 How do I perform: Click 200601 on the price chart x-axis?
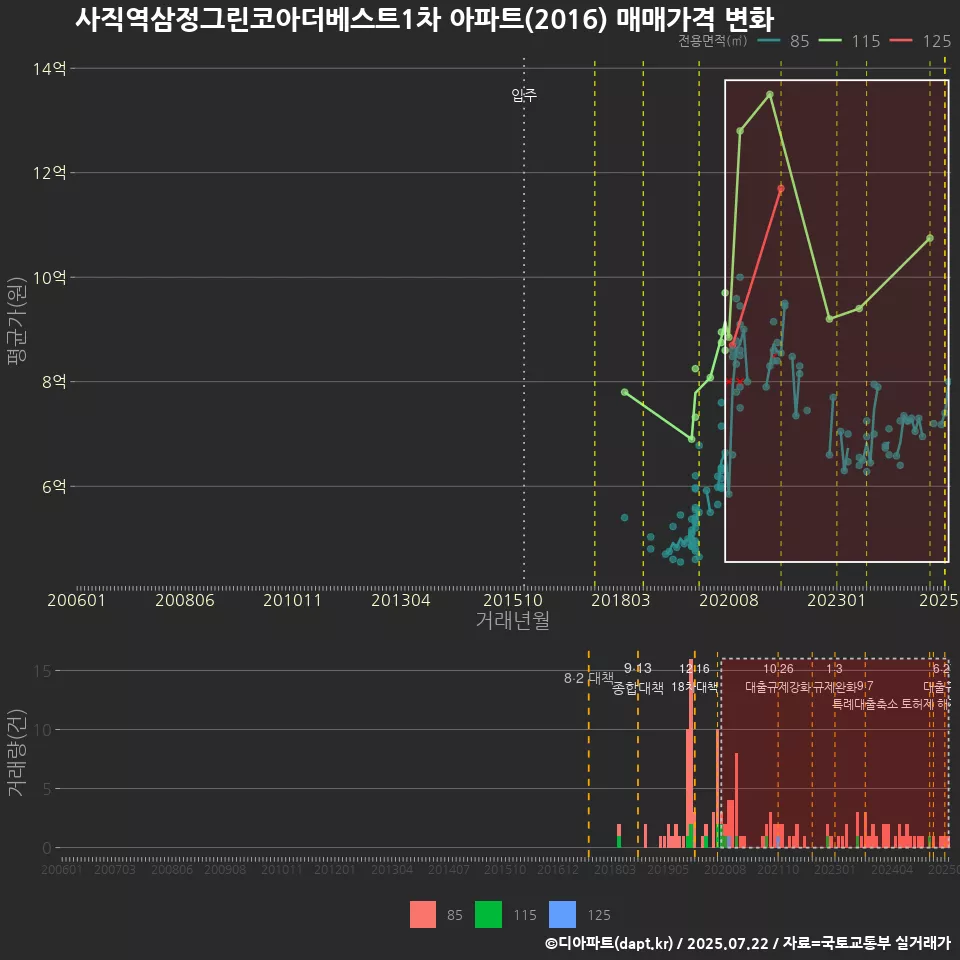pos(77,600)
